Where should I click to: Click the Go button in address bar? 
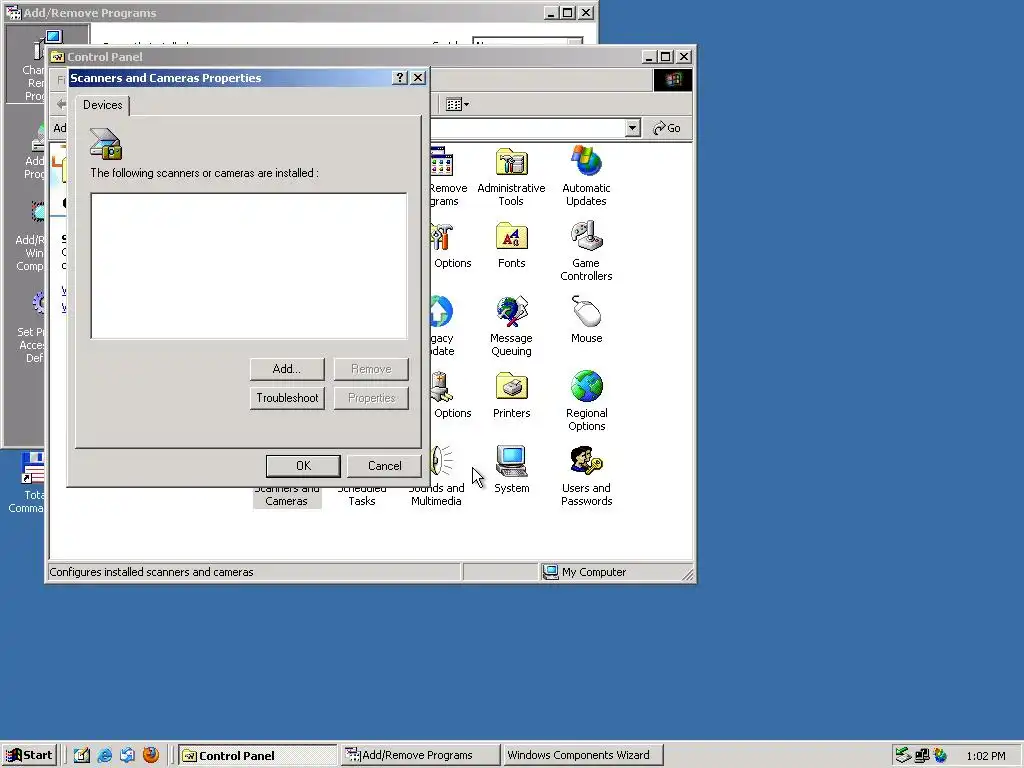[667, 128]
